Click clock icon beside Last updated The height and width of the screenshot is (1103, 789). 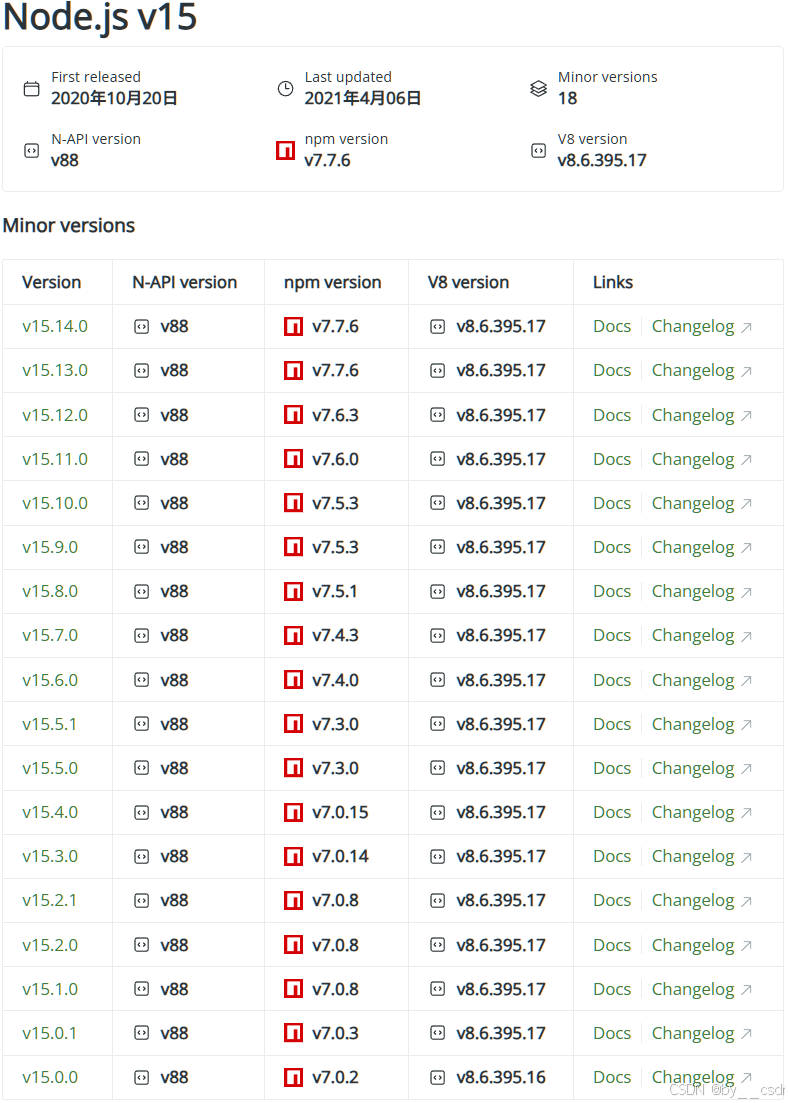point(285,89)
